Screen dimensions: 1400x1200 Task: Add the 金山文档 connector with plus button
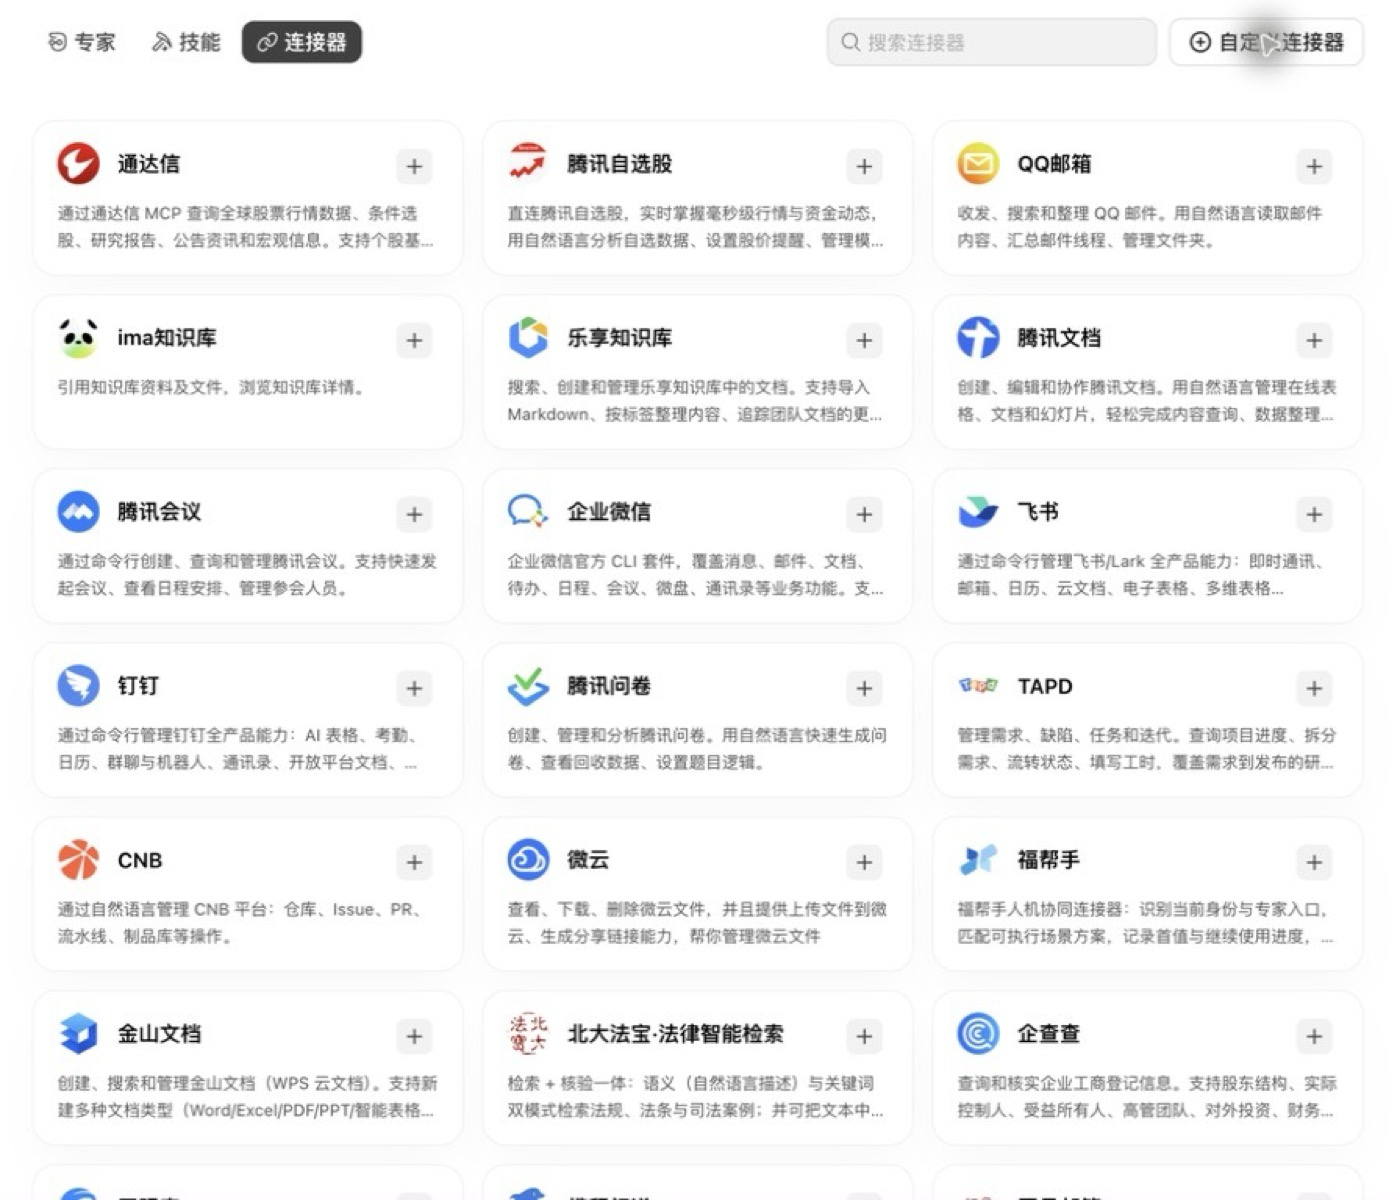[x=414, y=1037]
